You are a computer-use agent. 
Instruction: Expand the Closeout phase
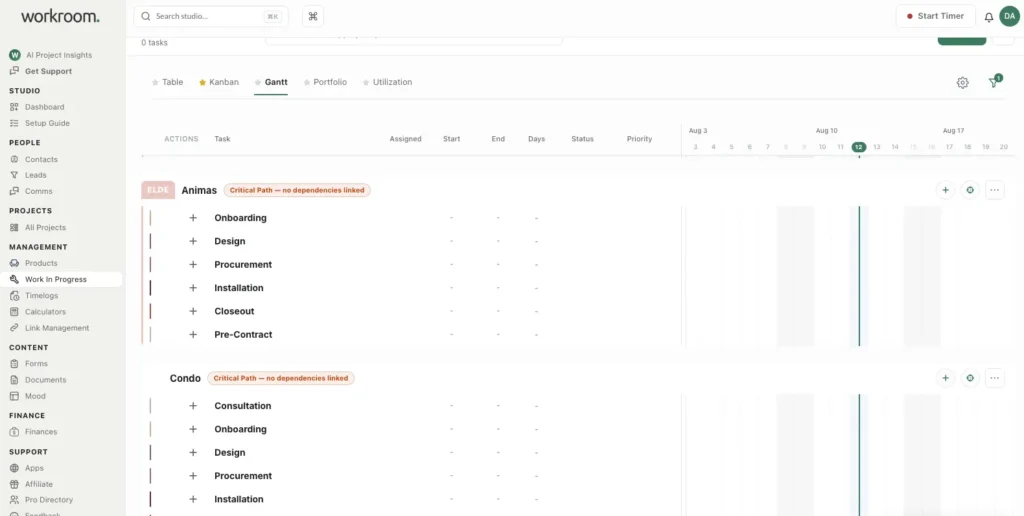(x=193, y=312)
